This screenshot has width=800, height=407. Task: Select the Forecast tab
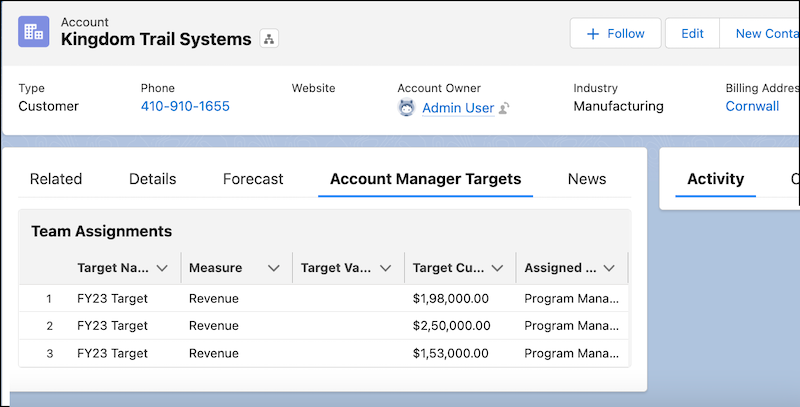tap(253, 179)
